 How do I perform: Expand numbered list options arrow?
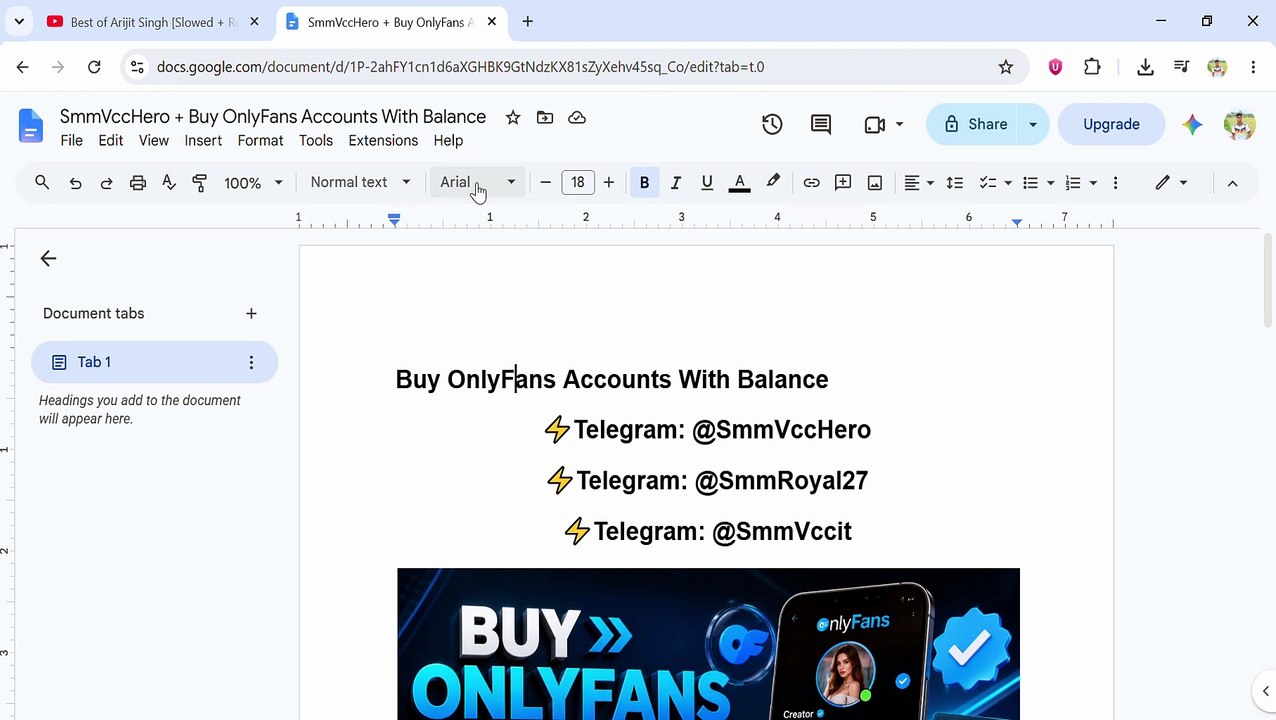click(x=1093, y=183)
